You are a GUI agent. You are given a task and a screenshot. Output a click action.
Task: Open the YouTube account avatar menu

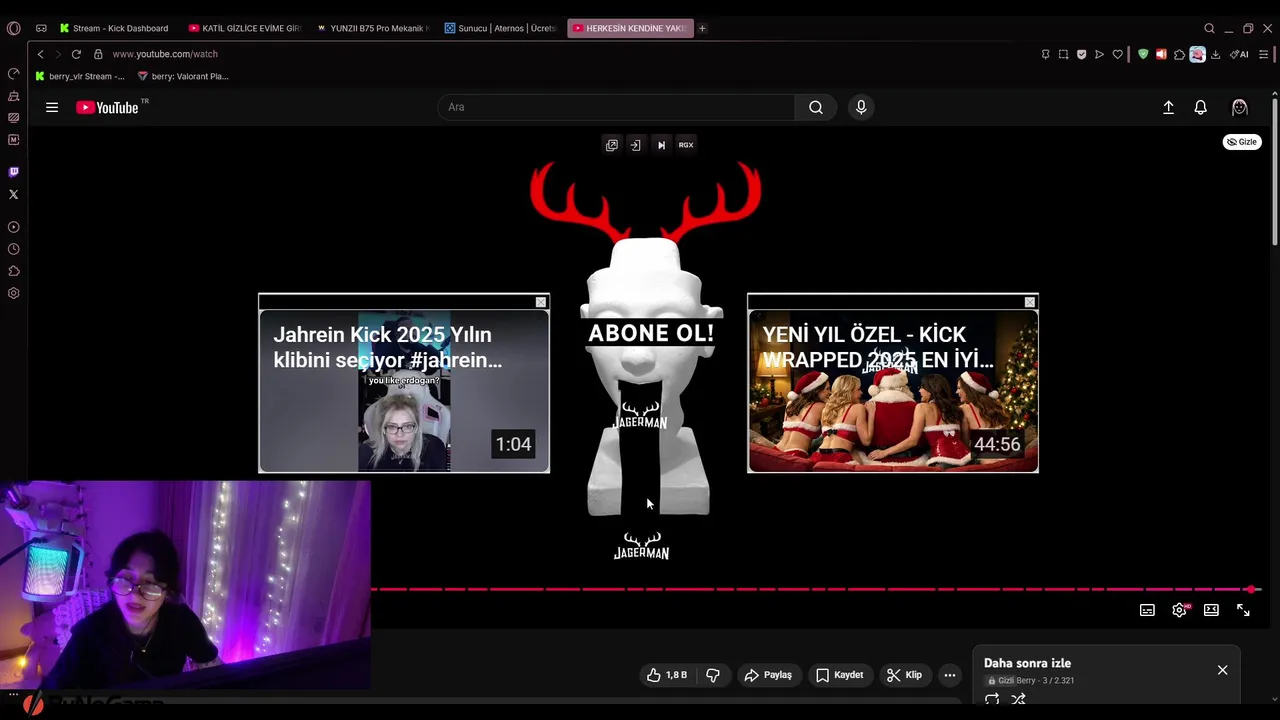1240,107
